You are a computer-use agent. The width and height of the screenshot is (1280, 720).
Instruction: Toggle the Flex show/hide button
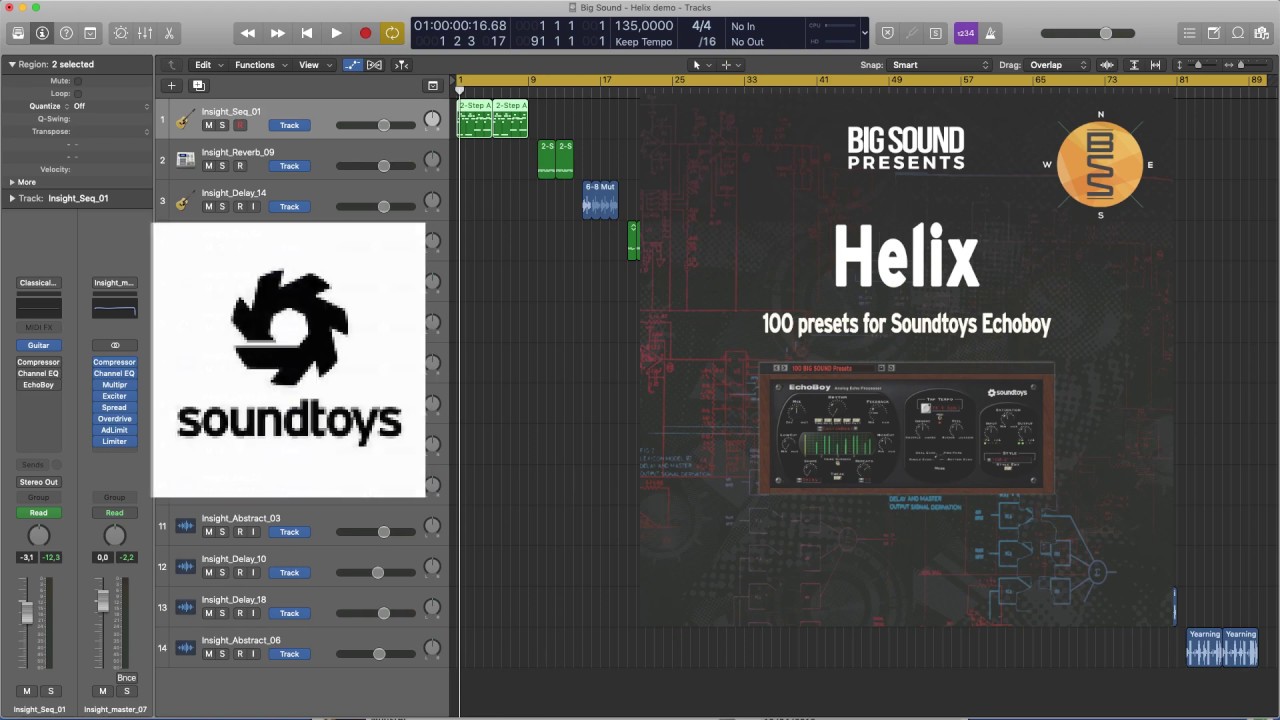(374, 65)
